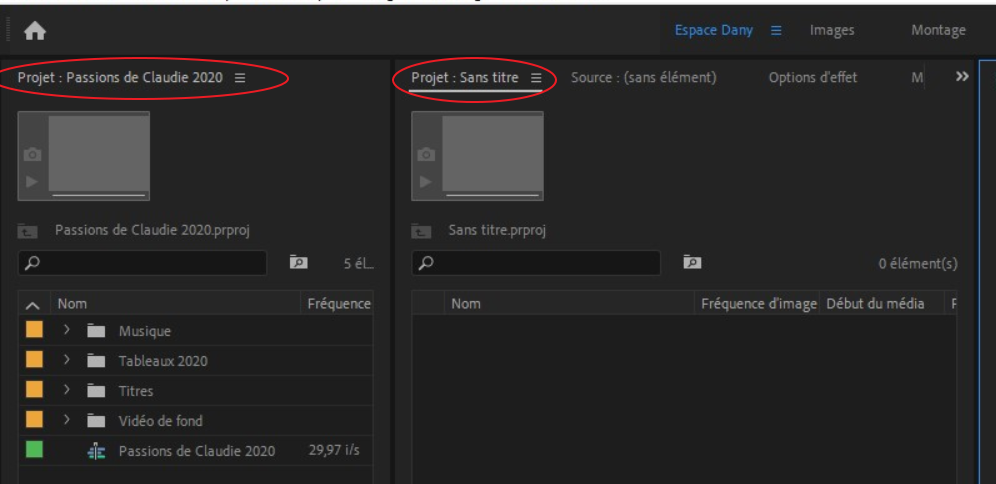Open the Source : (sans élément) tab

tap(643, 77)
